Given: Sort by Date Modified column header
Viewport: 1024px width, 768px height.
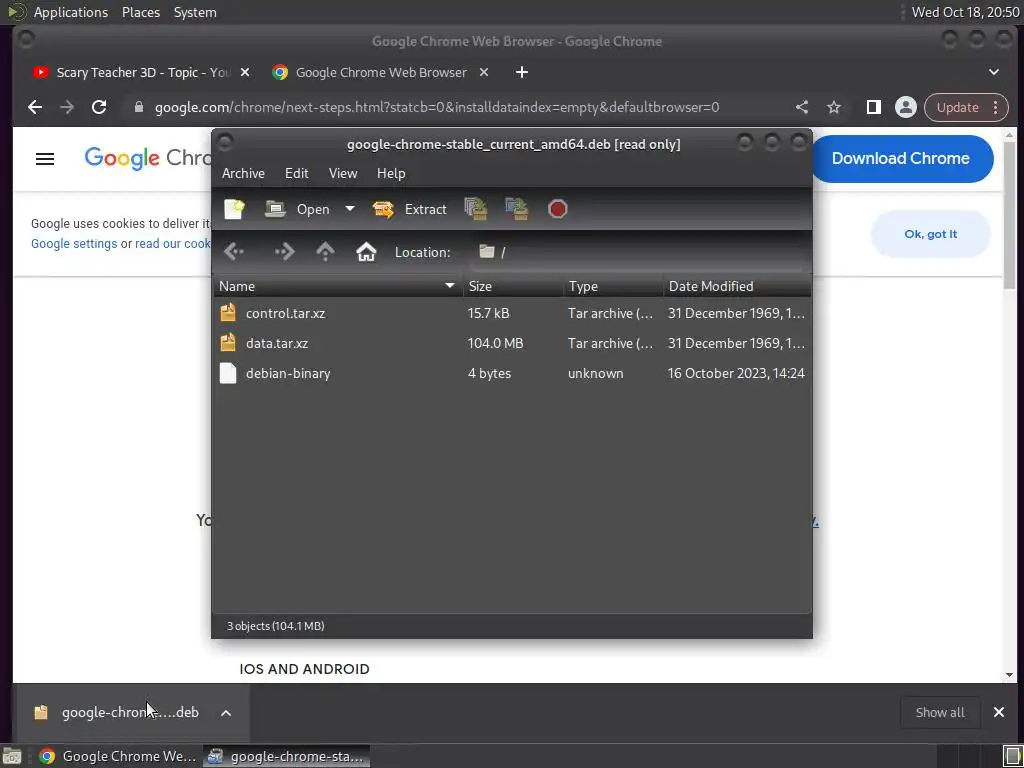Looking at the screenshot, I should [737, 286].
